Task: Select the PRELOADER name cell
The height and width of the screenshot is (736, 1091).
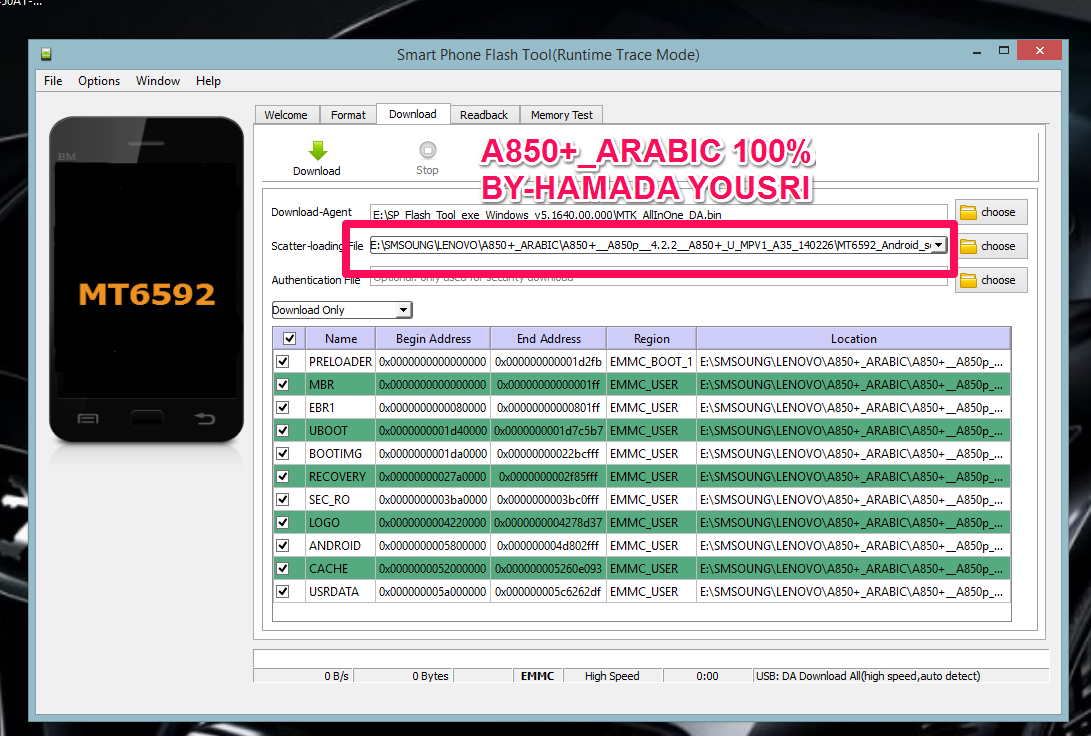Action: tap(340, 362)
